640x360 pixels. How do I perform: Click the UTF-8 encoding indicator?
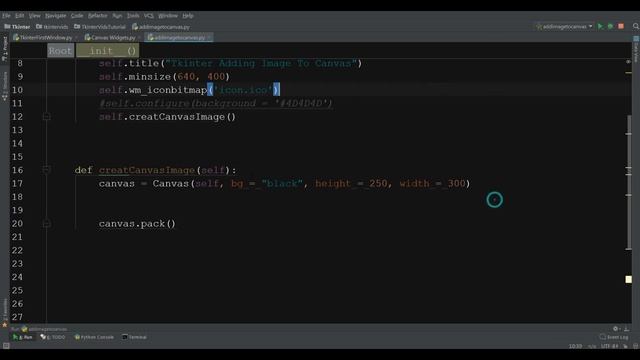pos(609,346)
